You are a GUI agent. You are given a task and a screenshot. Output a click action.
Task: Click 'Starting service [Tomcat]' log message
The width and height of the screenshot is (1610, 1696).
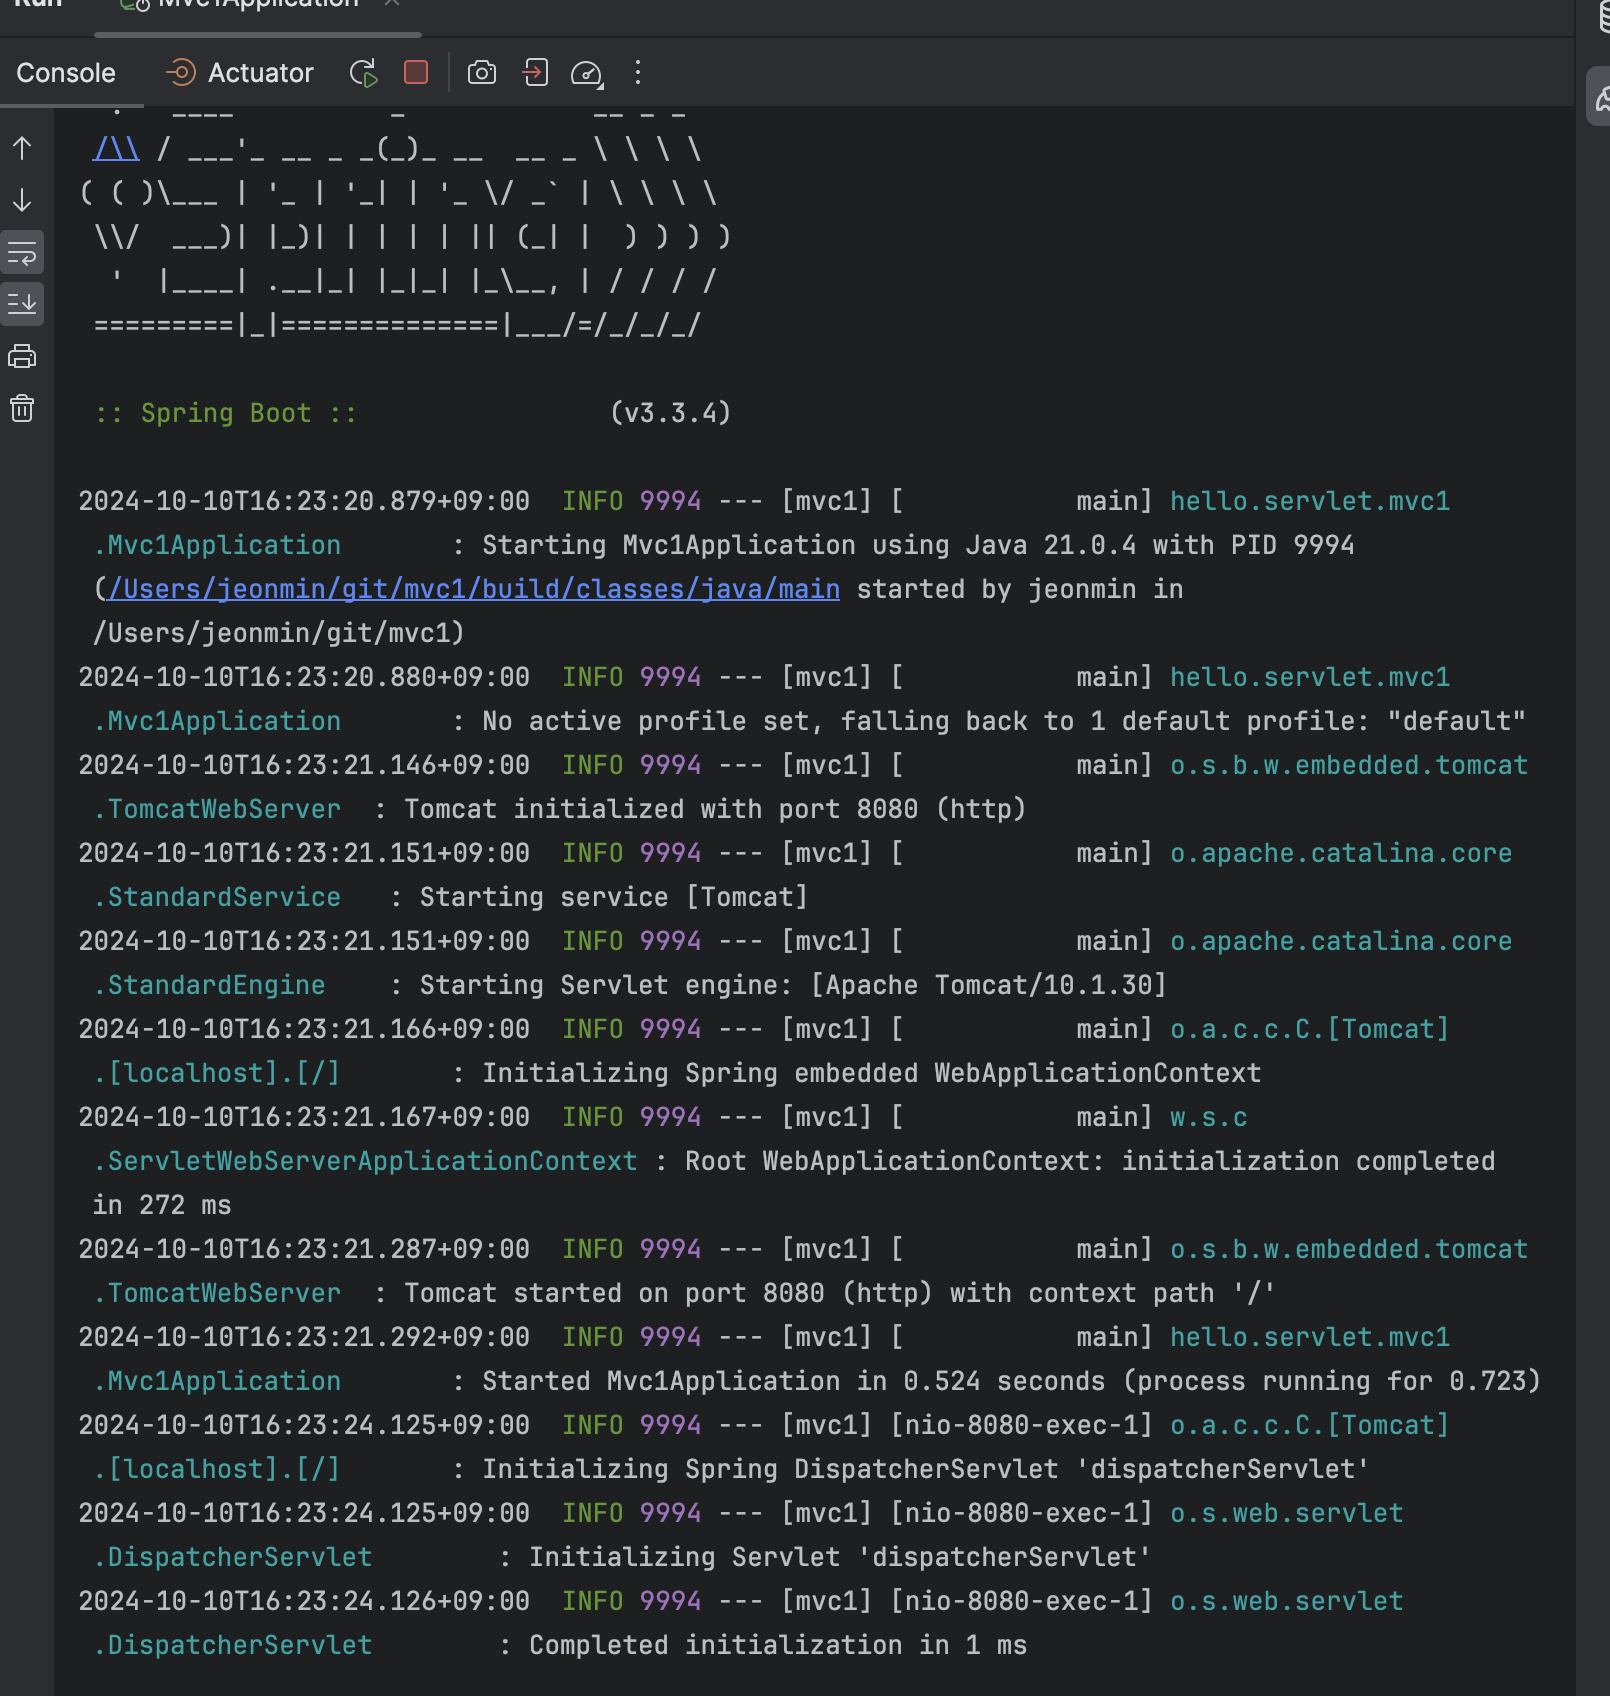613,897
